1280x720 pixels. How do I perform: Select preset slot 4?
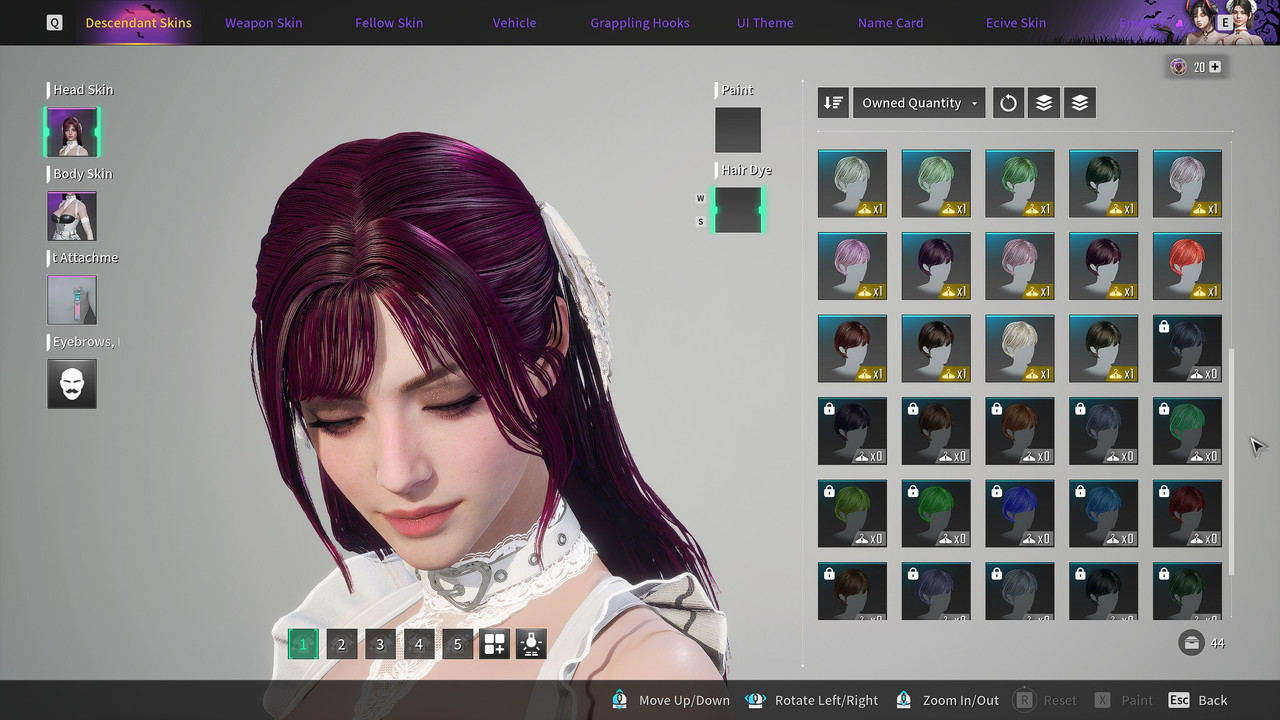[419, 644]
